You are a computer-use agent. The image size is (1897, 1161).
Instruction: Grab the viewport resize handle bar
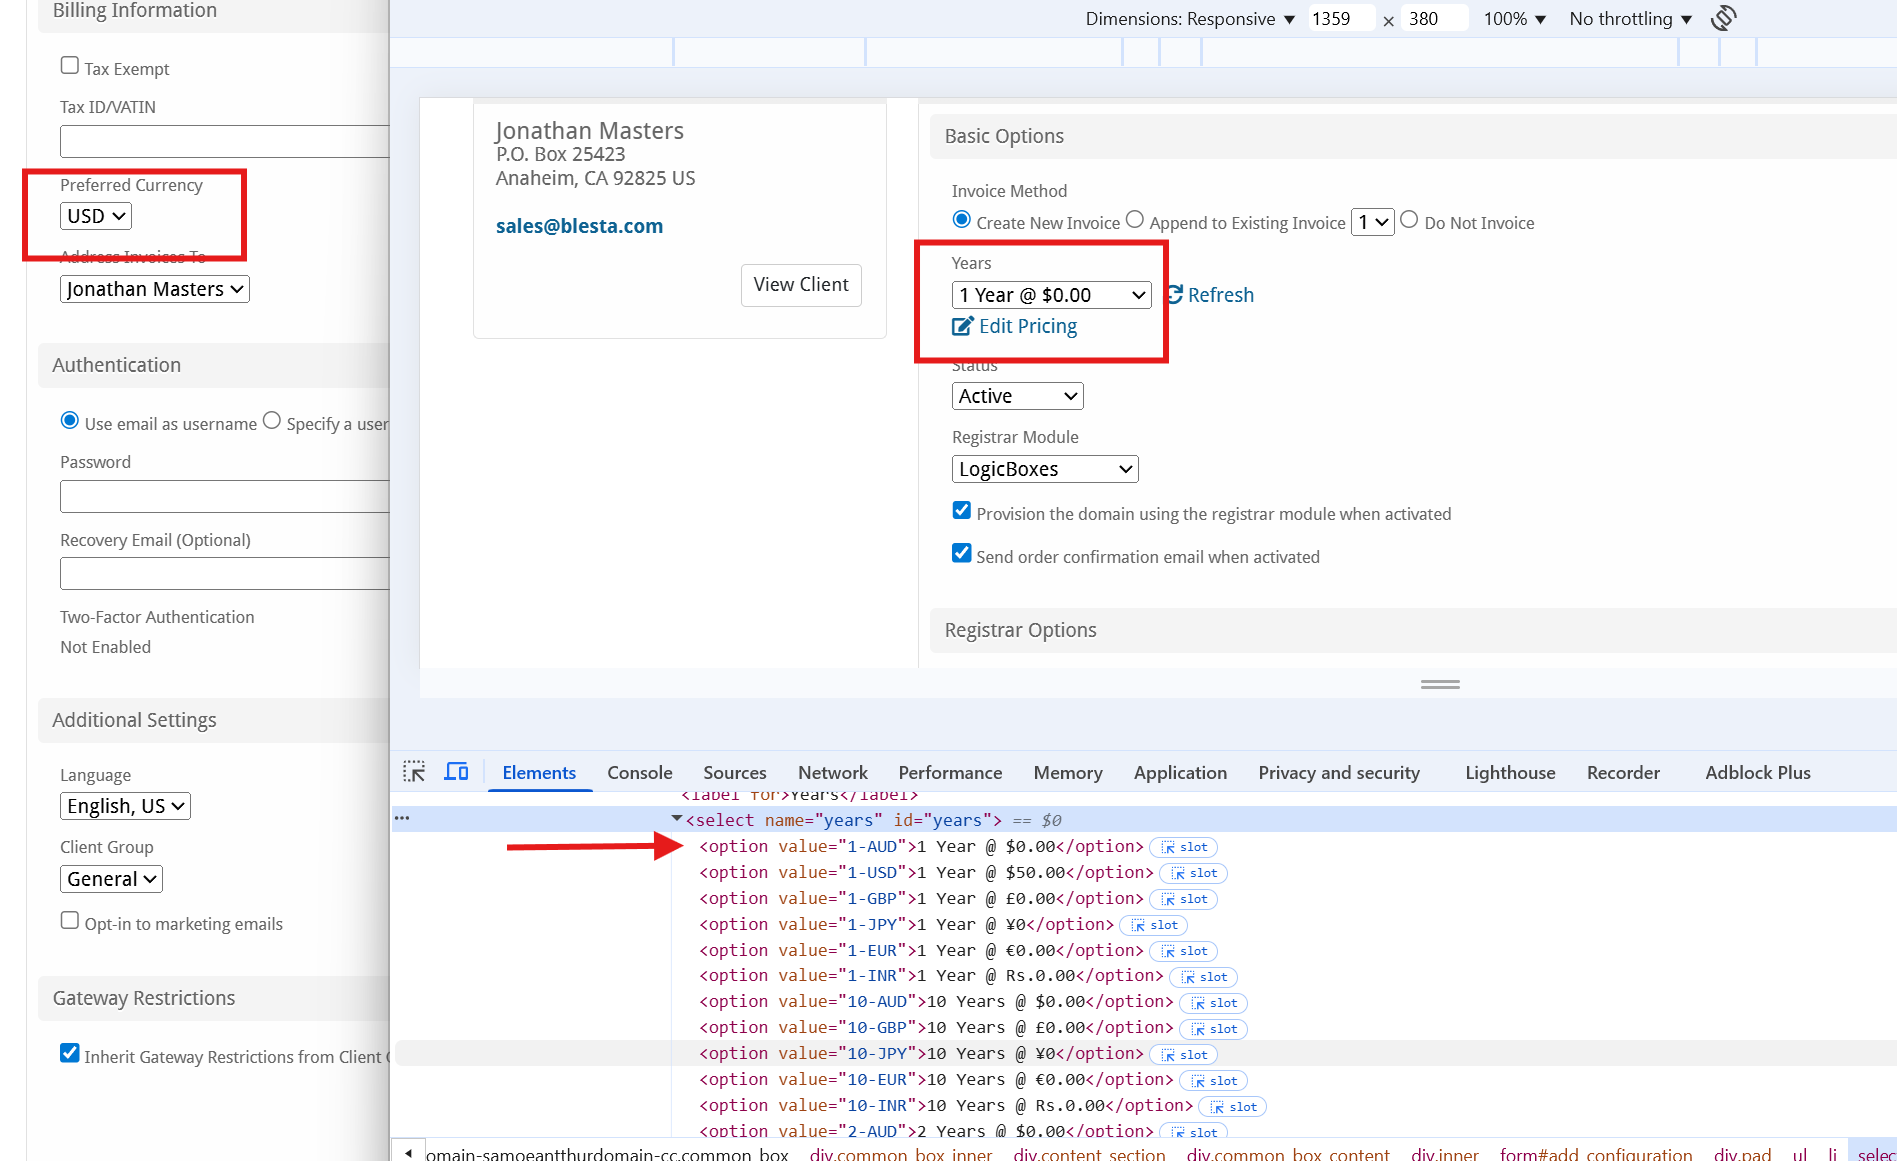[1440, 684]
